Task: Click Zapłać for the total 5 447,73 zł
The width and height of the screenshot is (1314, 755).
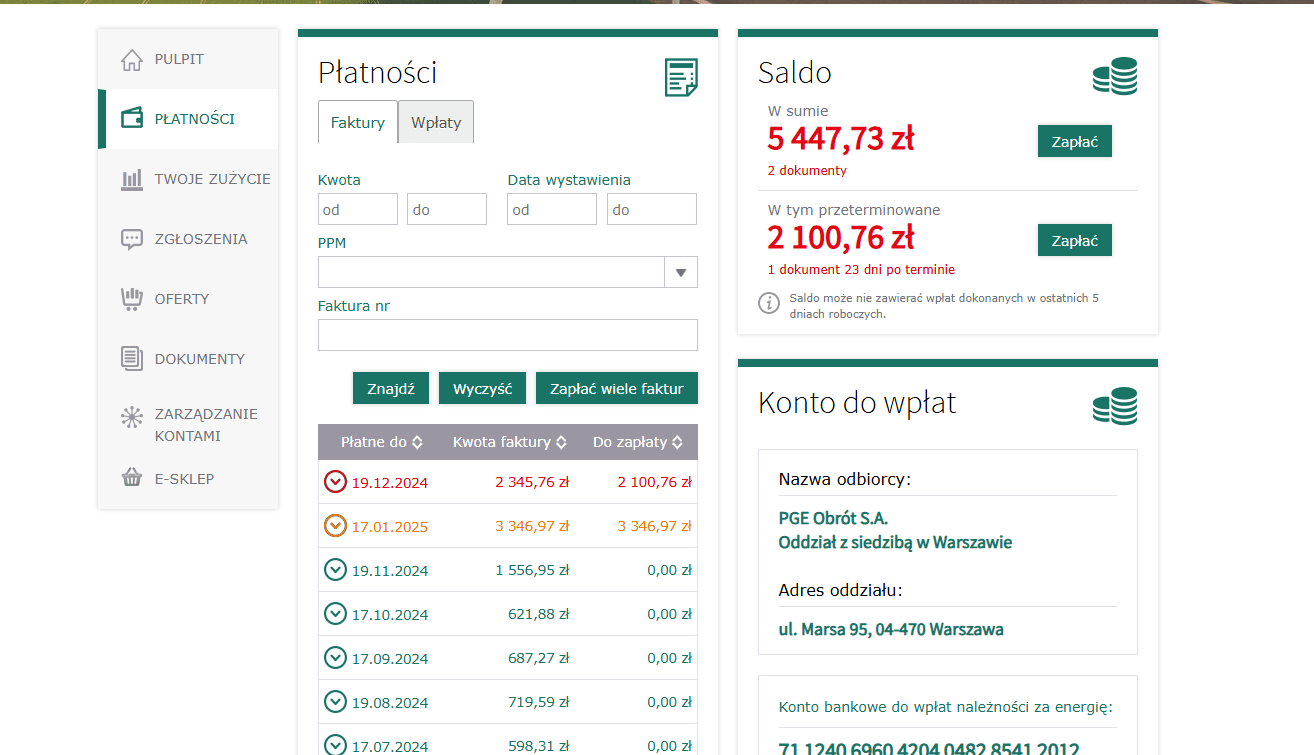Action: coord(1075,141)
